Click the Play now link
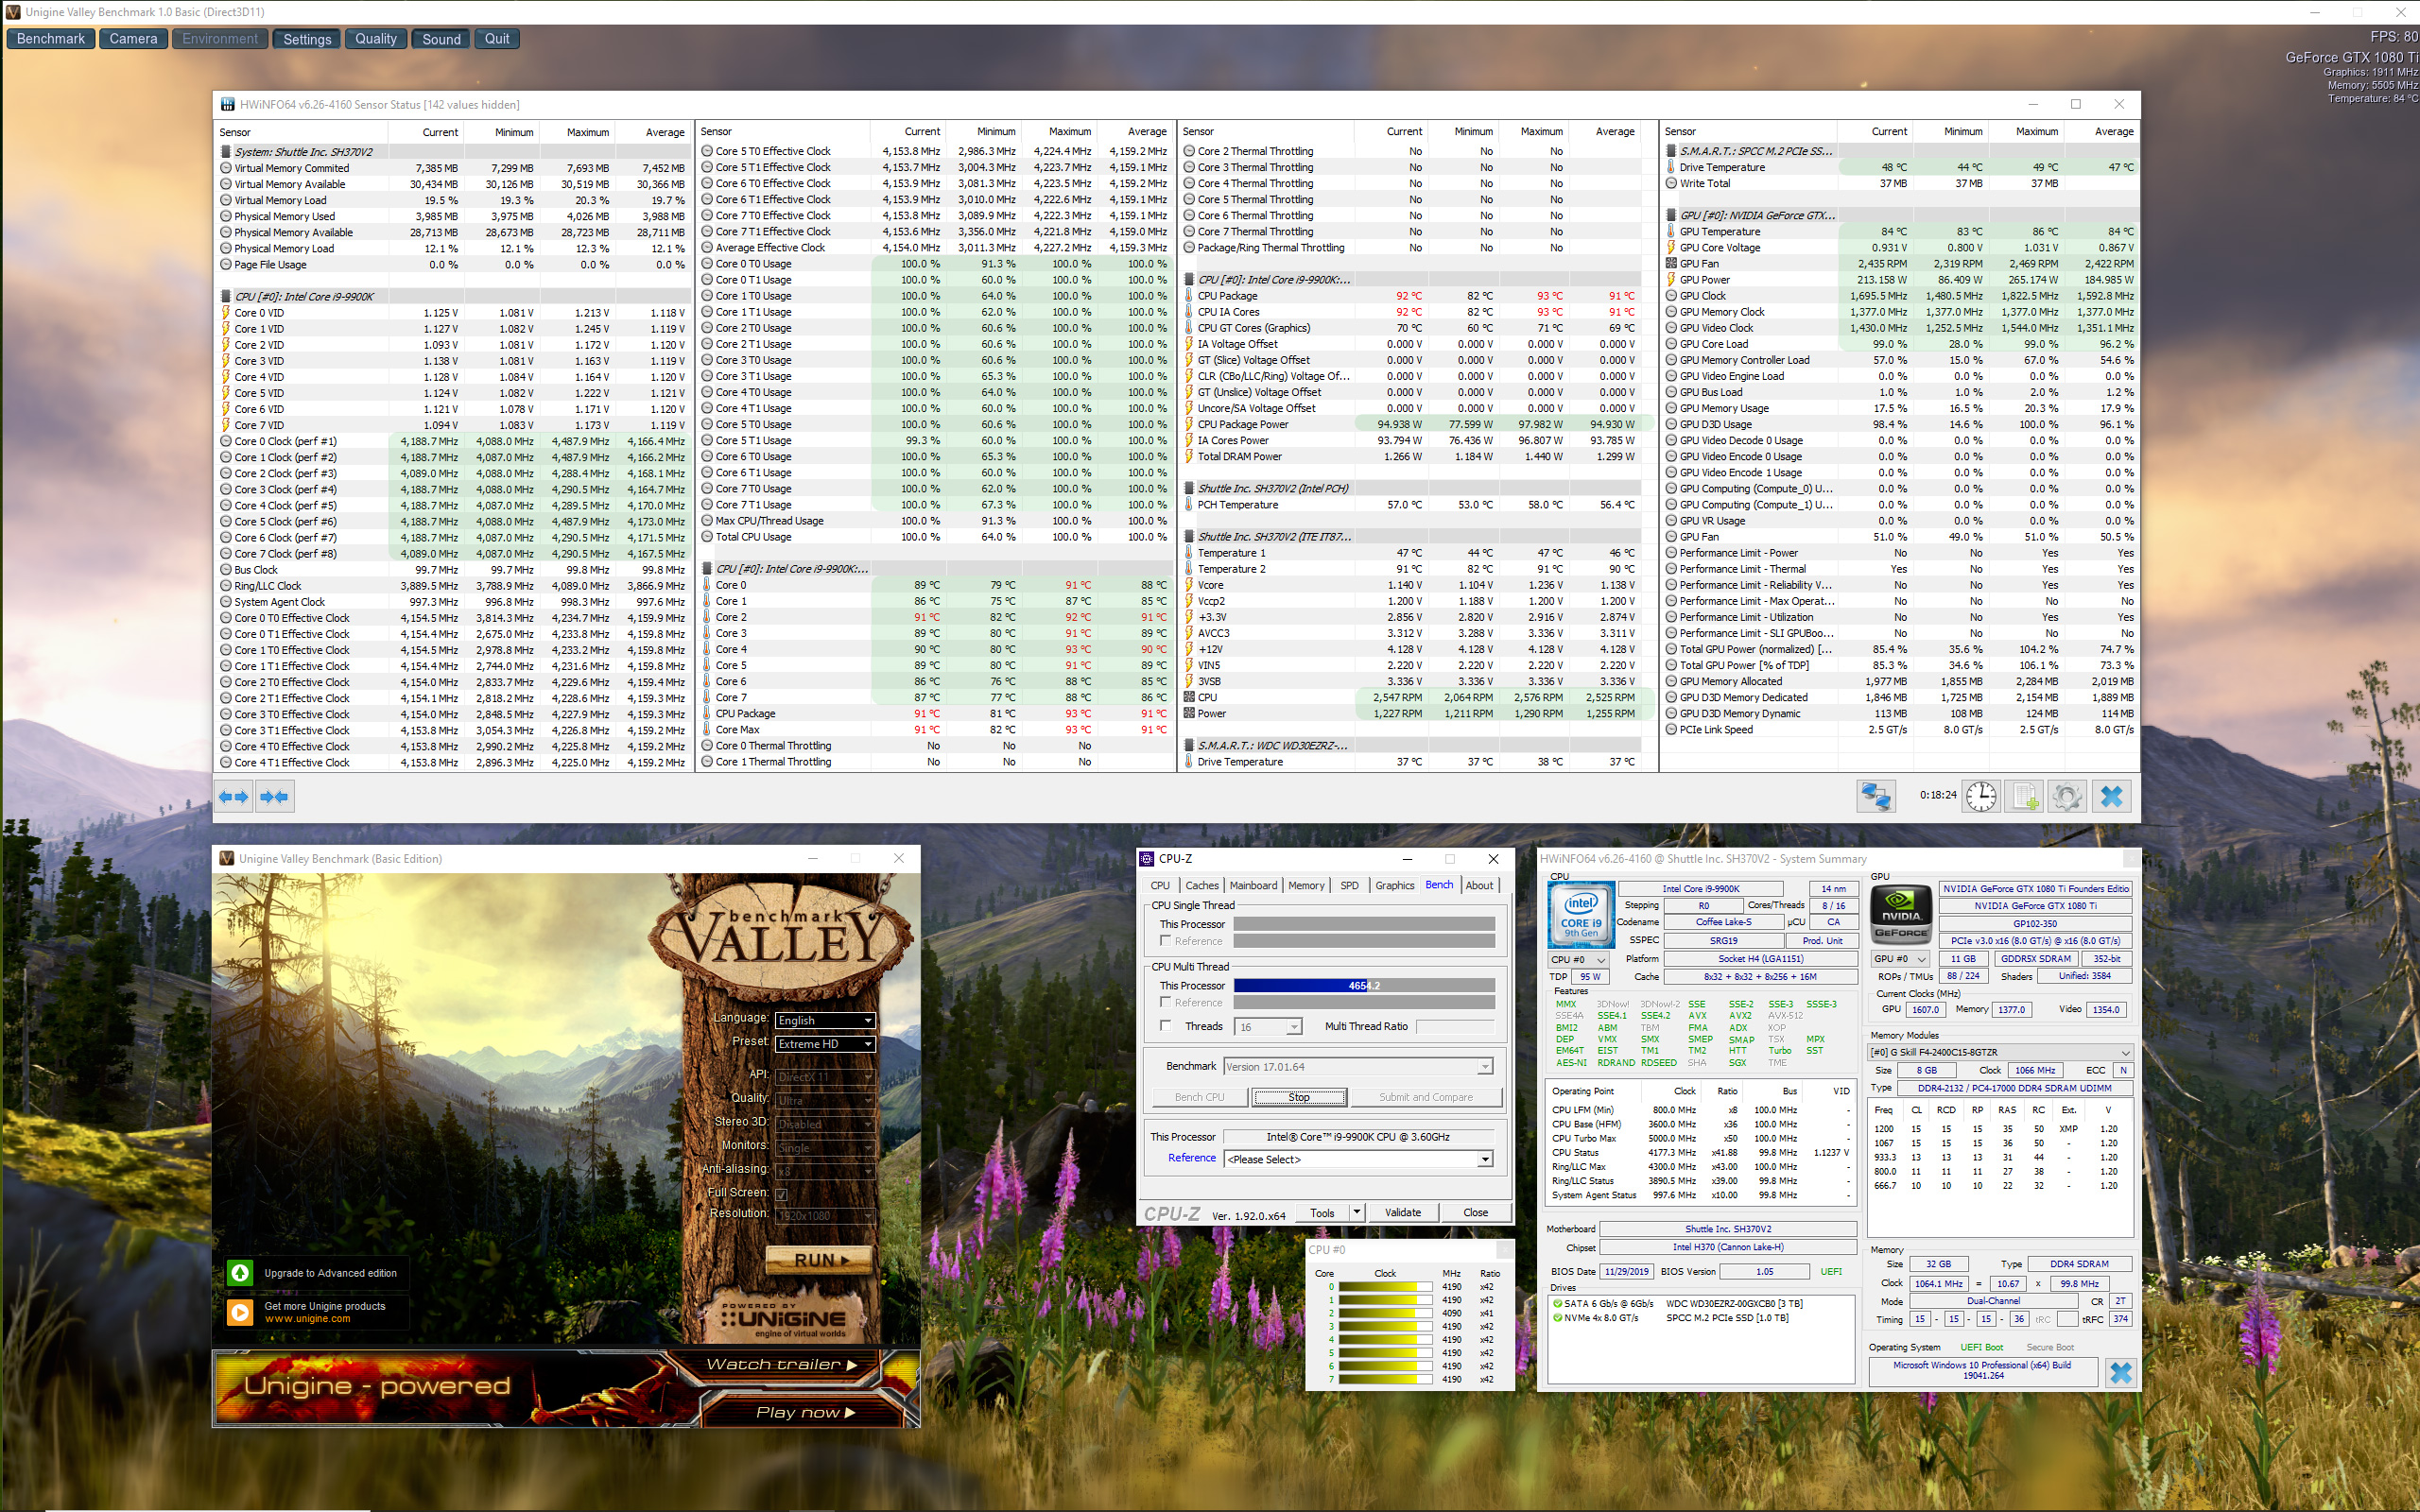This screenshot has height=1512, width=2420. point(805,1412)
